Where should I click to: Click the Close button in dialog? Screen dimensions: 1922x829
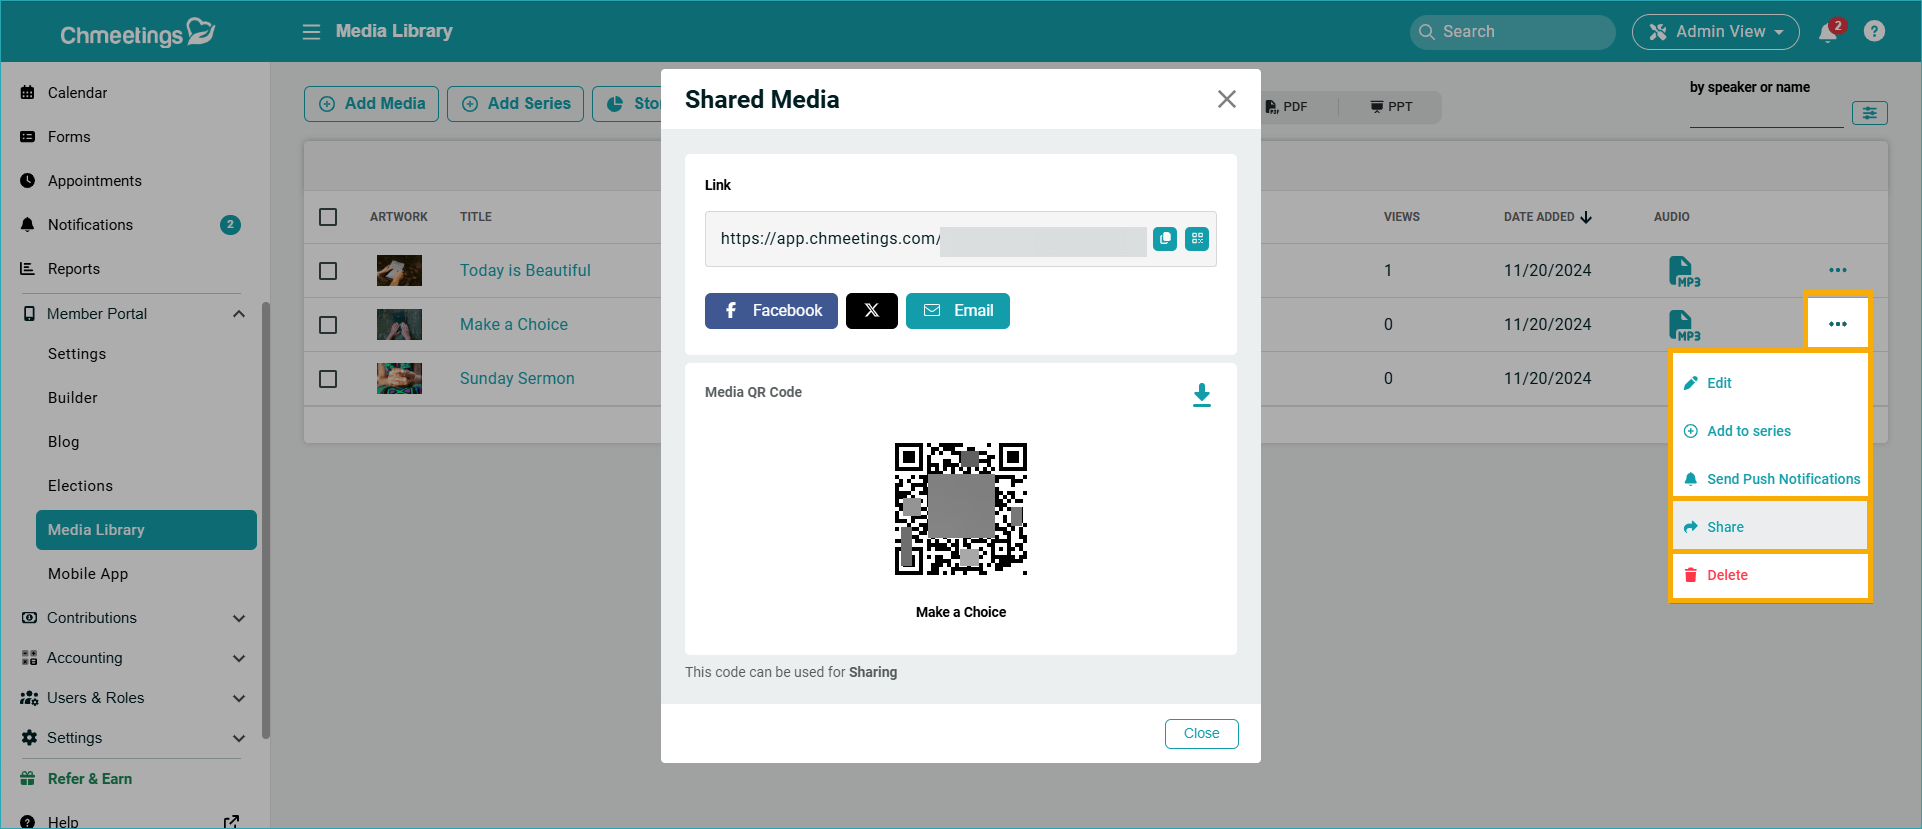[x=1202, y=733]
